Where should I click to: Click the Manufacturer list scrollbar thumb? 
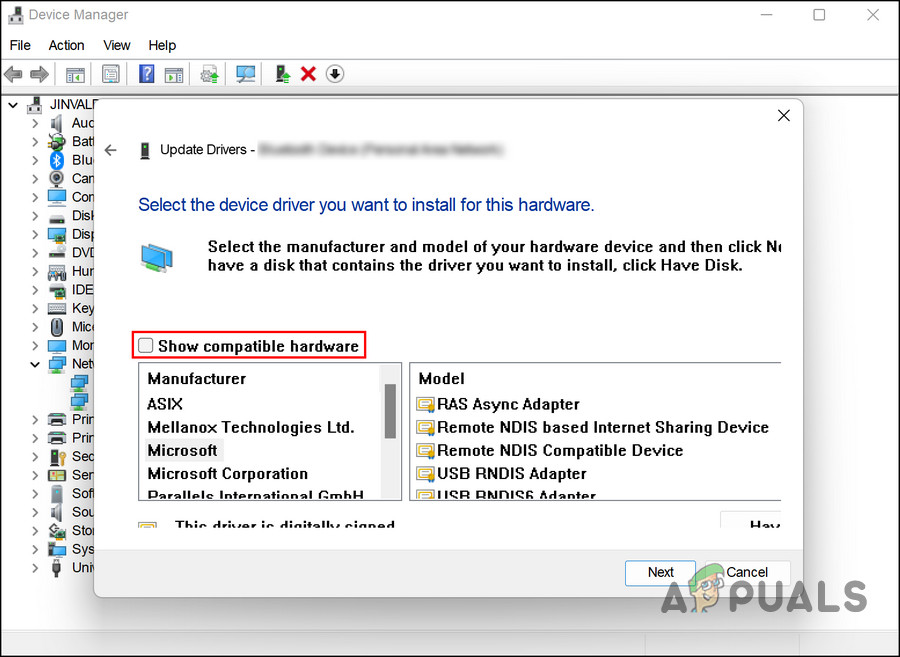[x=390, y=411]
